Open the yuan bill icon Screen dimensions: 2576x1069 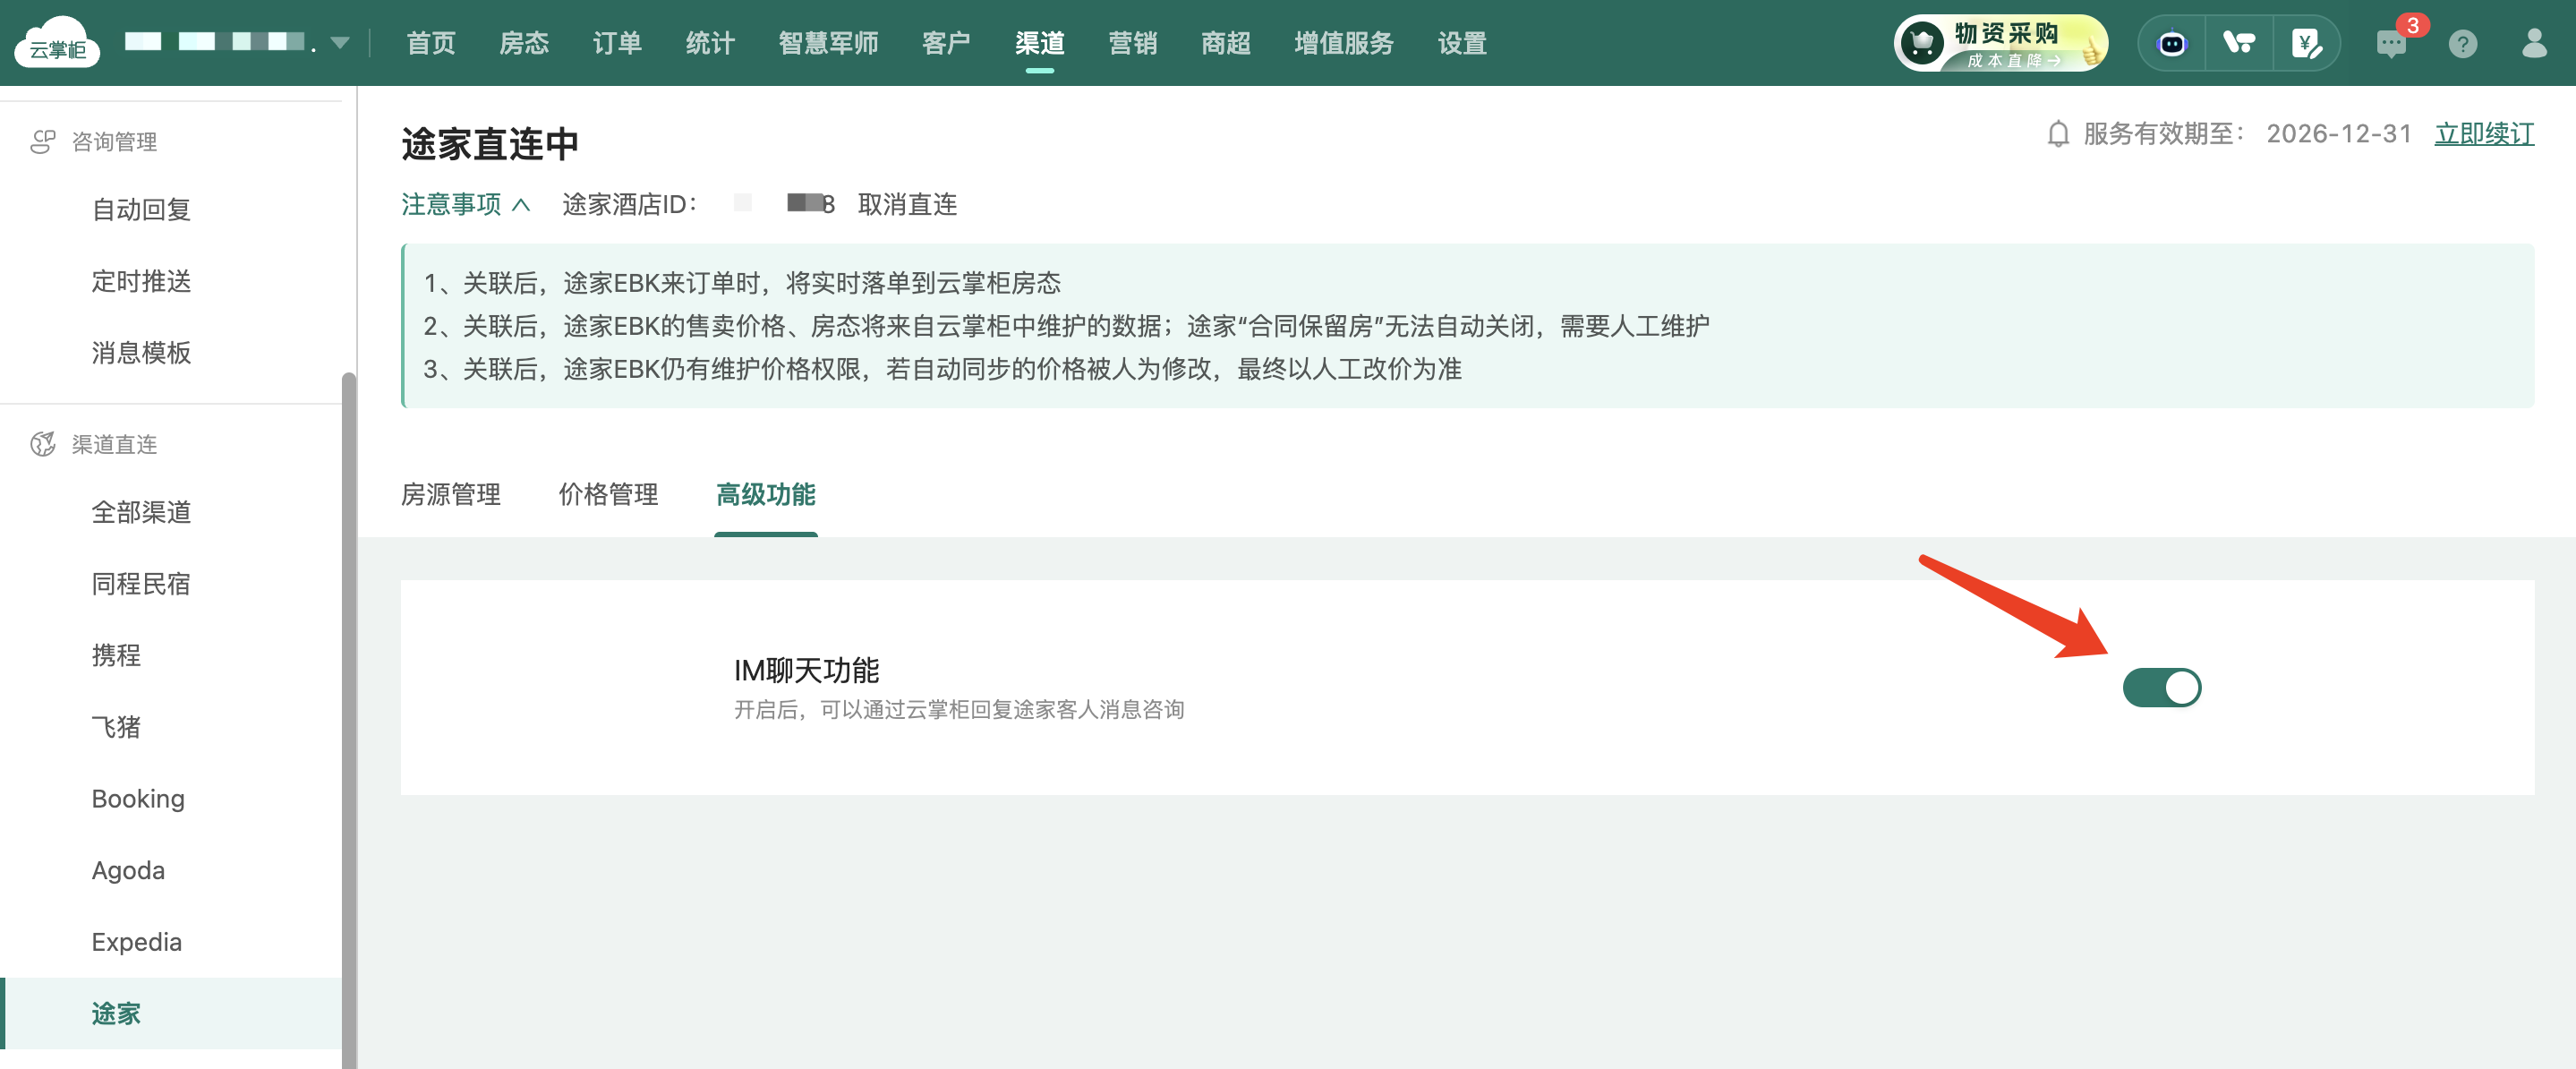point(2306,44)
